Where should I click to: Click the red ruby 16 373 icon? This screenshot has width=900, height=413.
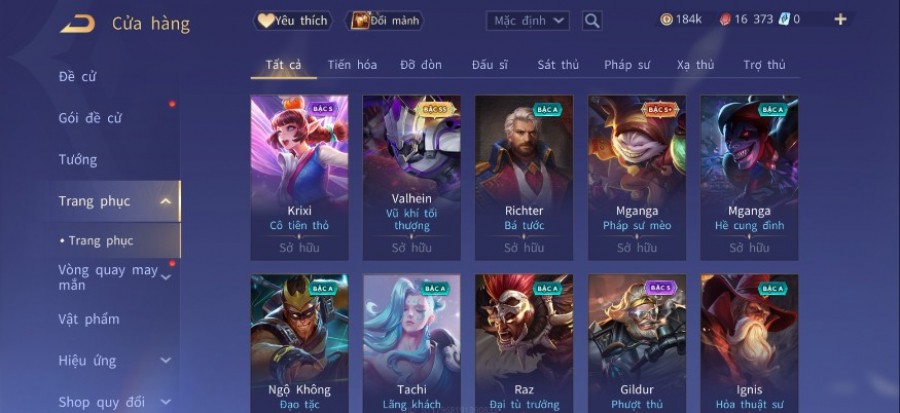pyautogui.click(x=725, y=20)
